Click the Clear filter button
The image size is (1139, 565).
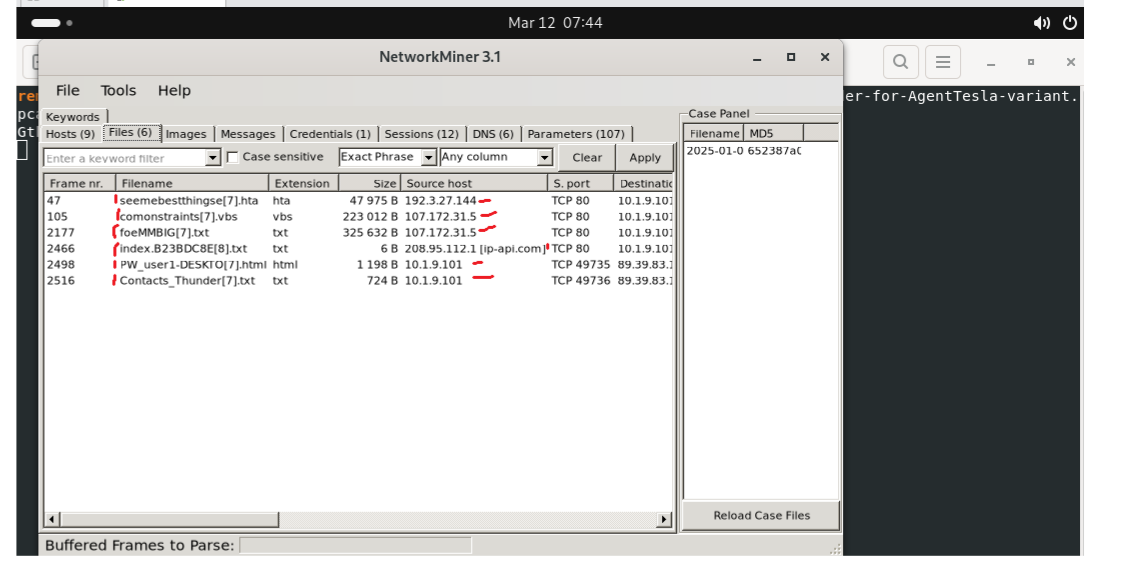click(x=587, y=158)
